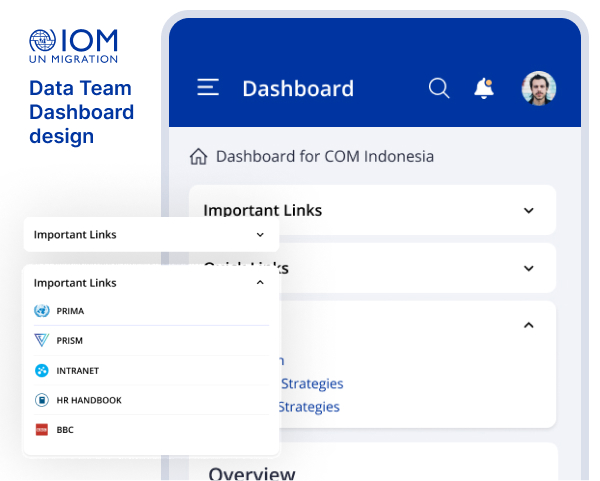Click the IOM UN Migration logo
600x481 pixels.
coord(73,45)
